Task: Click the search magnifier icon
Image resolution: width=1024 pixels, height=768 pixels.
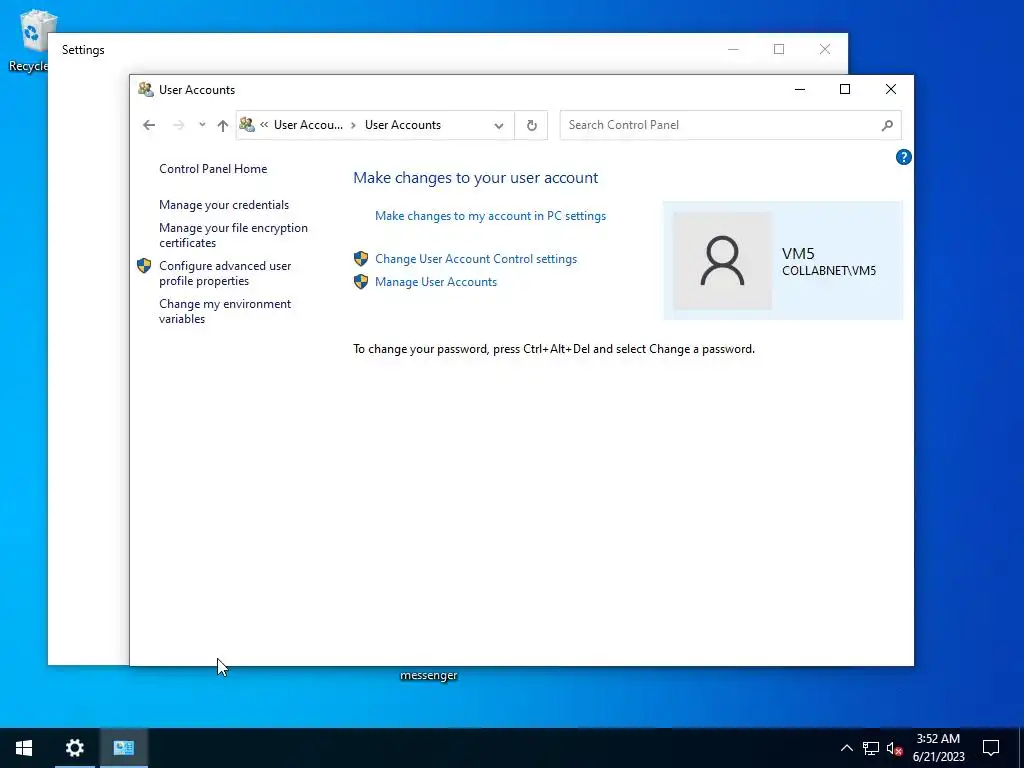Action: pyautogui.click(x=887, y=125)
